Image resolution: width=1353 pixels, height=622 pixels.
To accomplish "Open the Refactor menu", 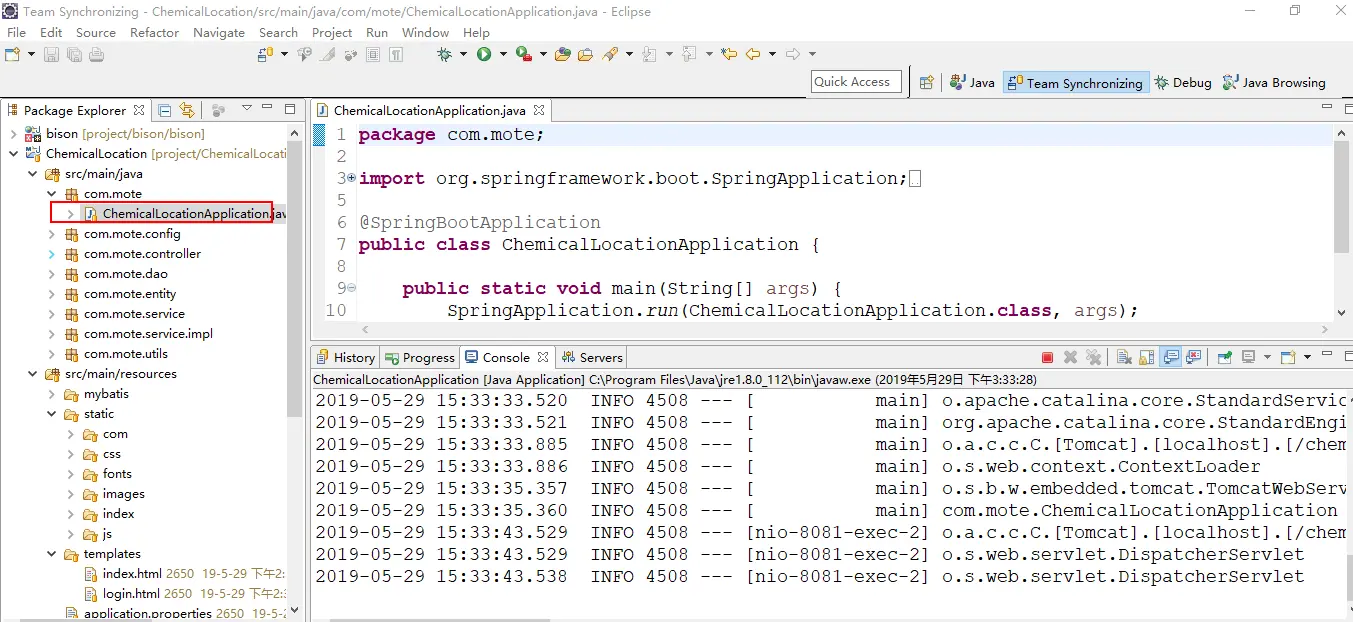I will coord(154,32).
